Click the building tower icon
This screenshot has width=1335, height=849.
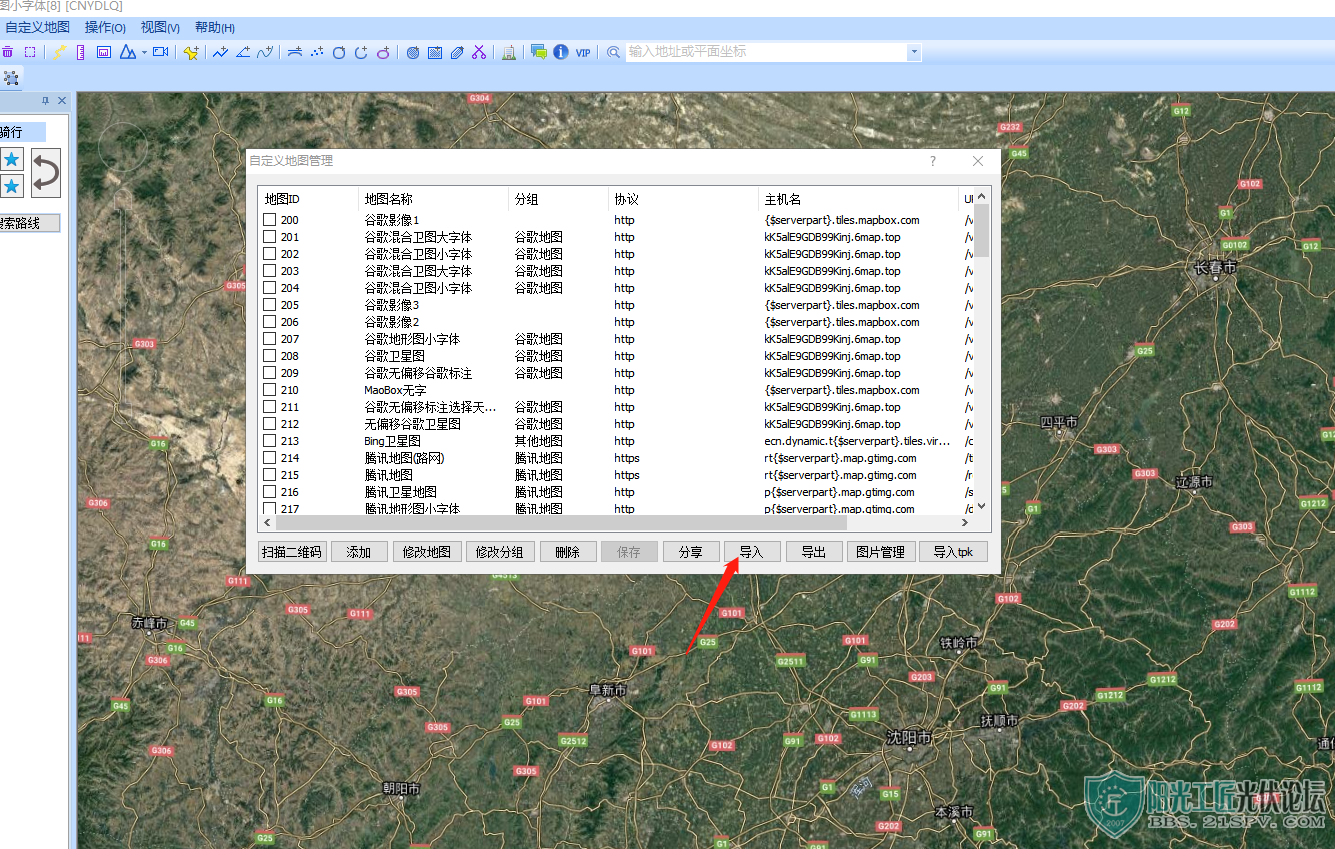508,52
